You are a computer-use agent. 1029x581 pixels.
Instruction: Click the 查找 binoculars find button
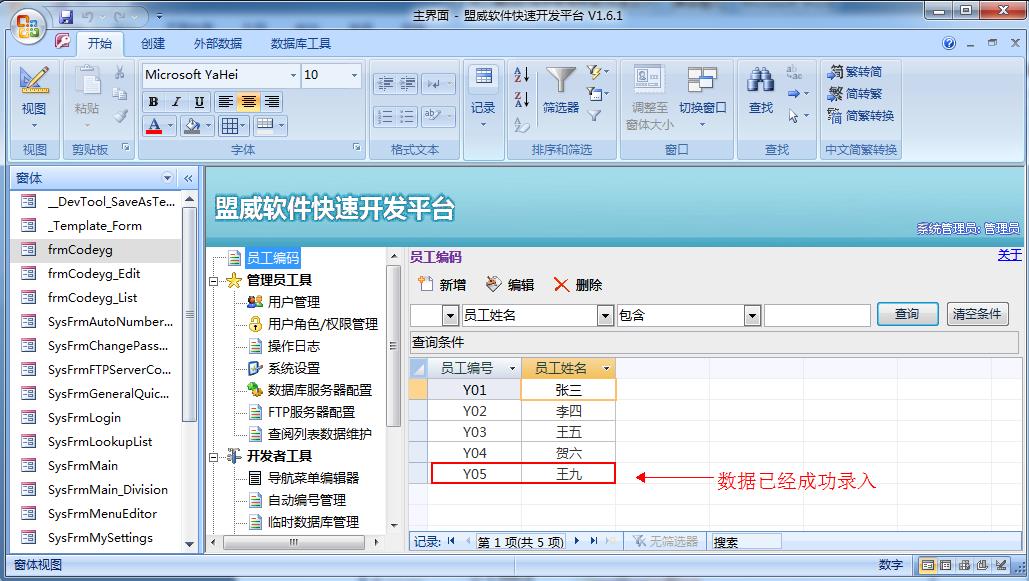[761, 90]
